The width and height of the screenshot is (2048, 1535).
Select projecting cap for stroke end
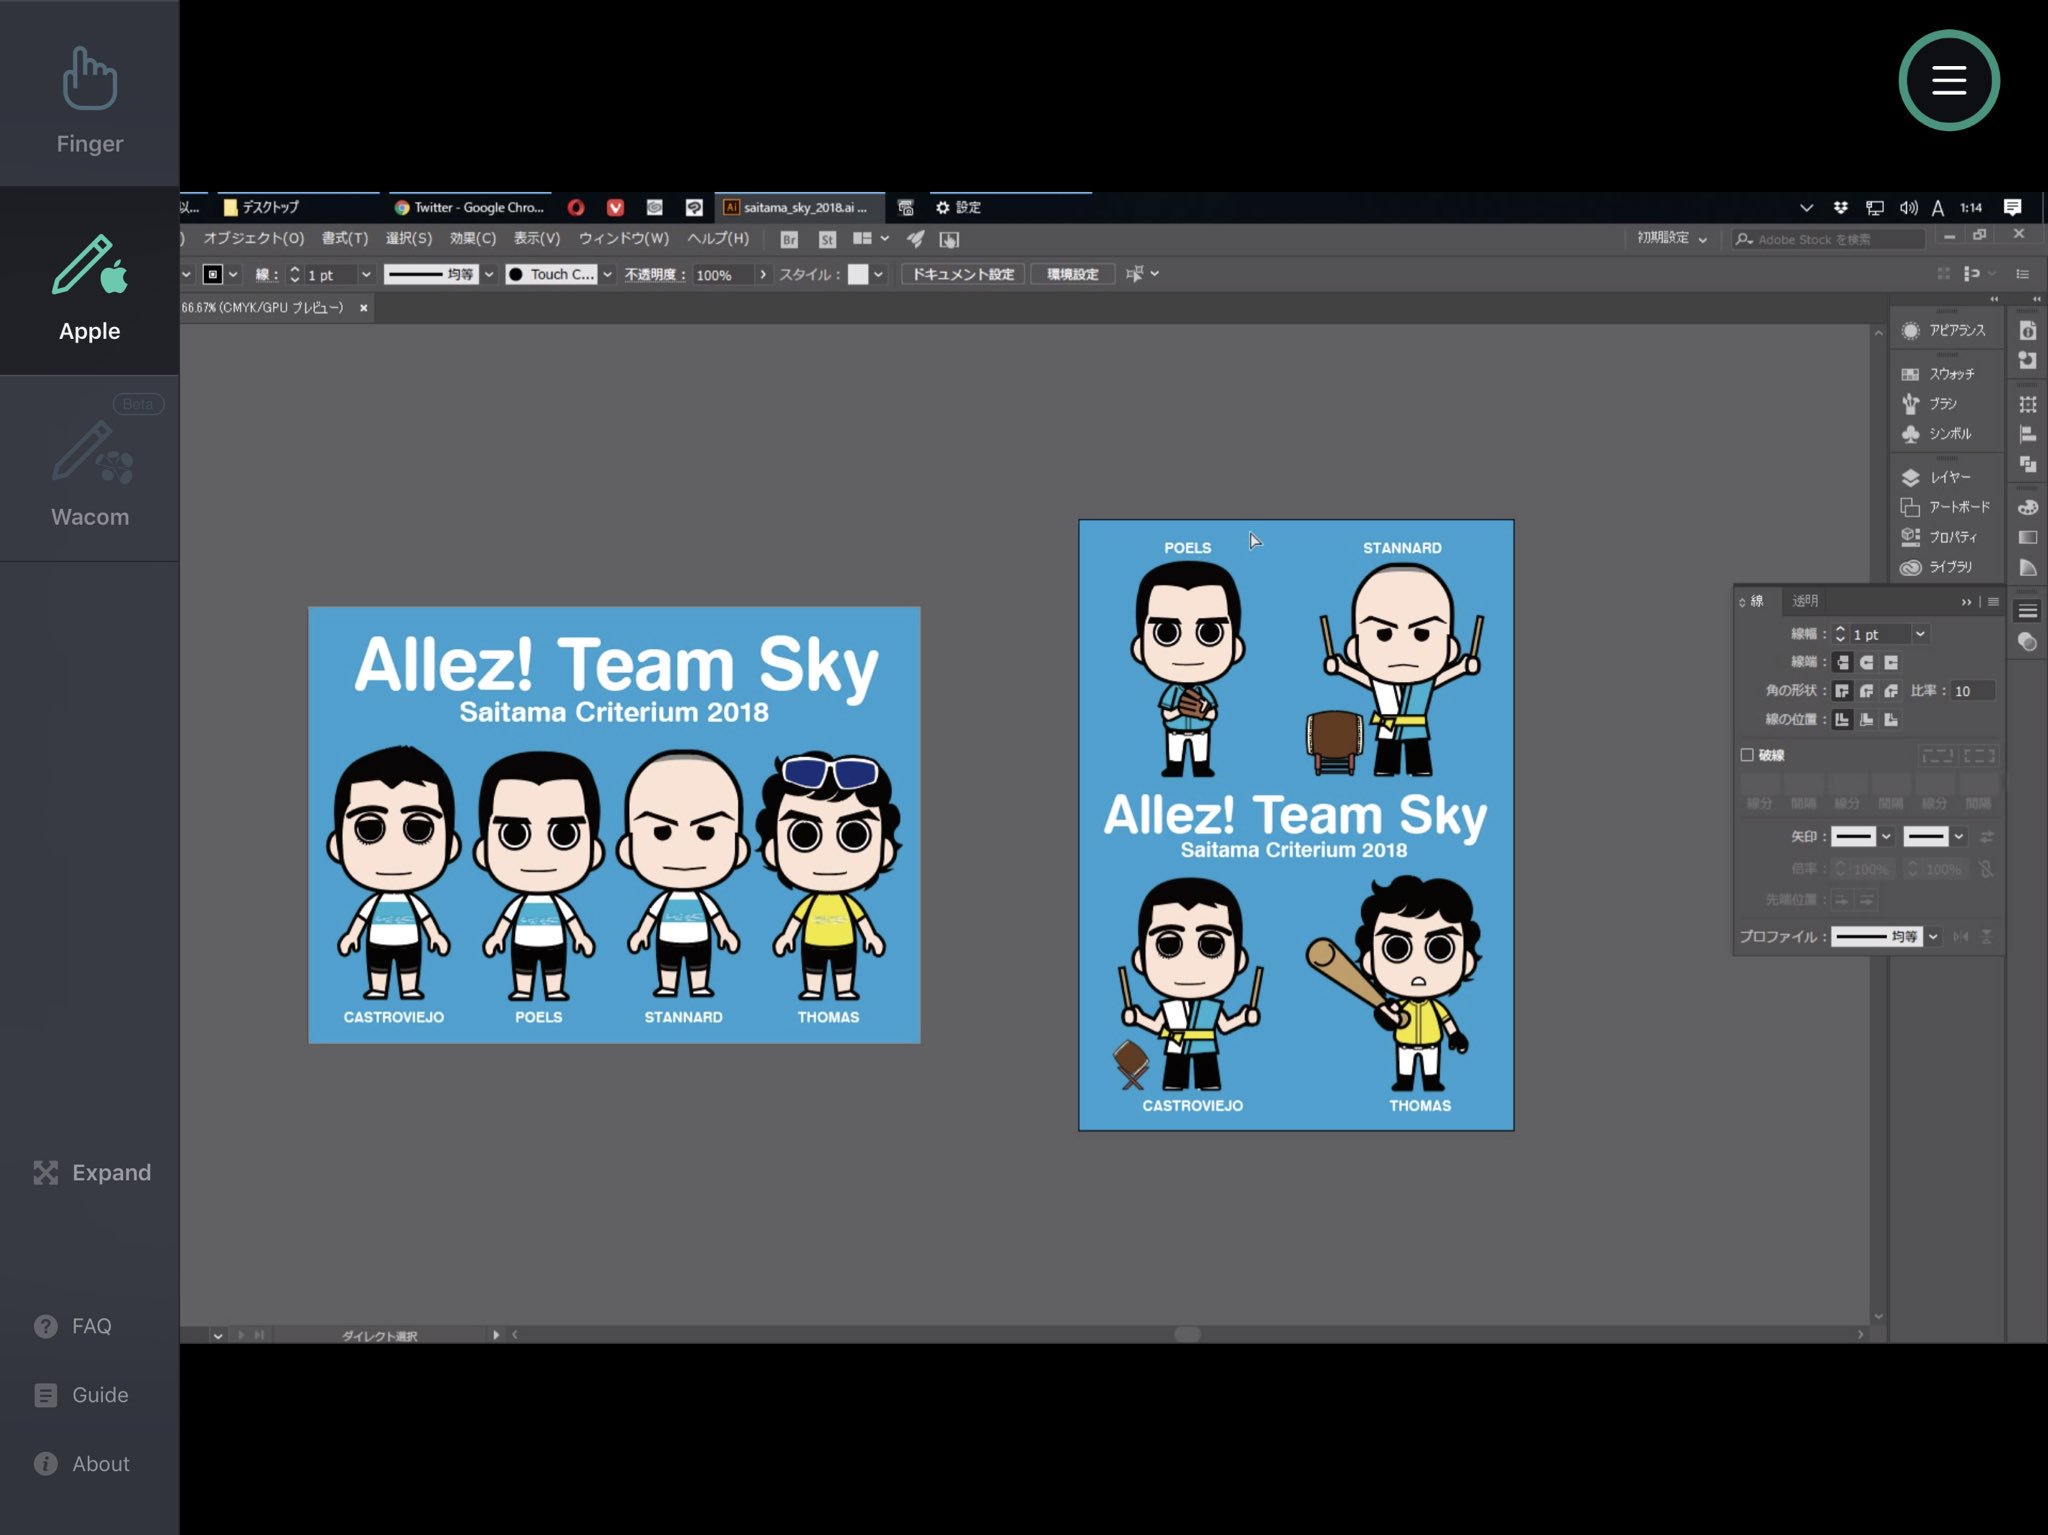coord(1890,662)
